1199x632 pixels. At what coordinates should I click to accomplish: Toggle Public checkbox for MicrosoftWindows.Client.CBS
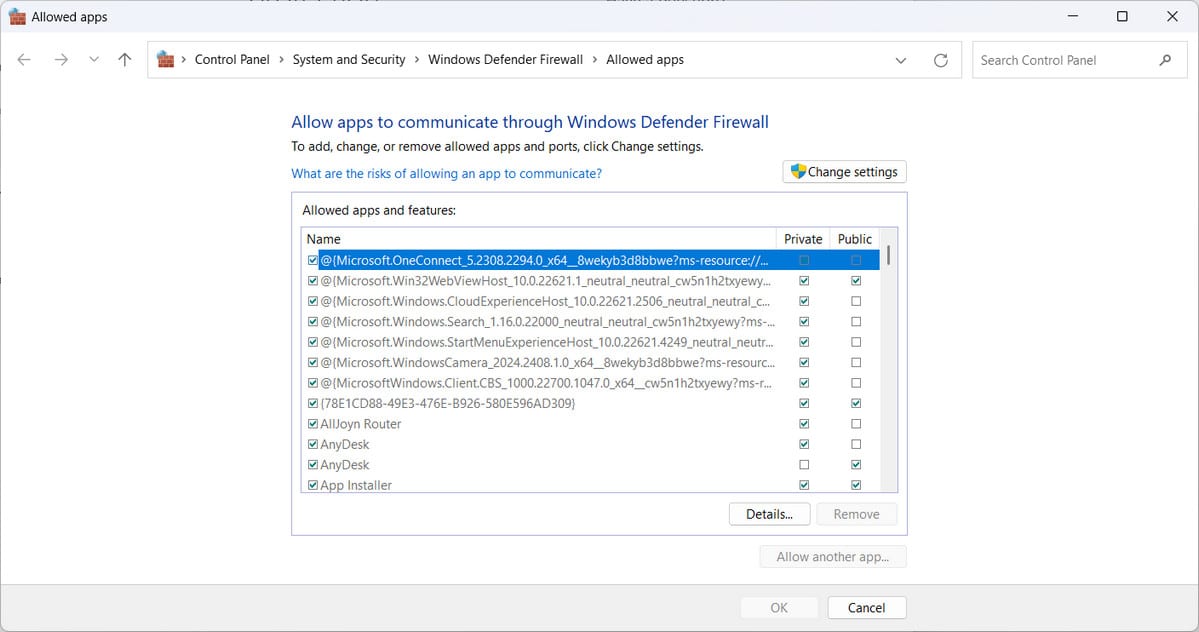tap(856, 383)
